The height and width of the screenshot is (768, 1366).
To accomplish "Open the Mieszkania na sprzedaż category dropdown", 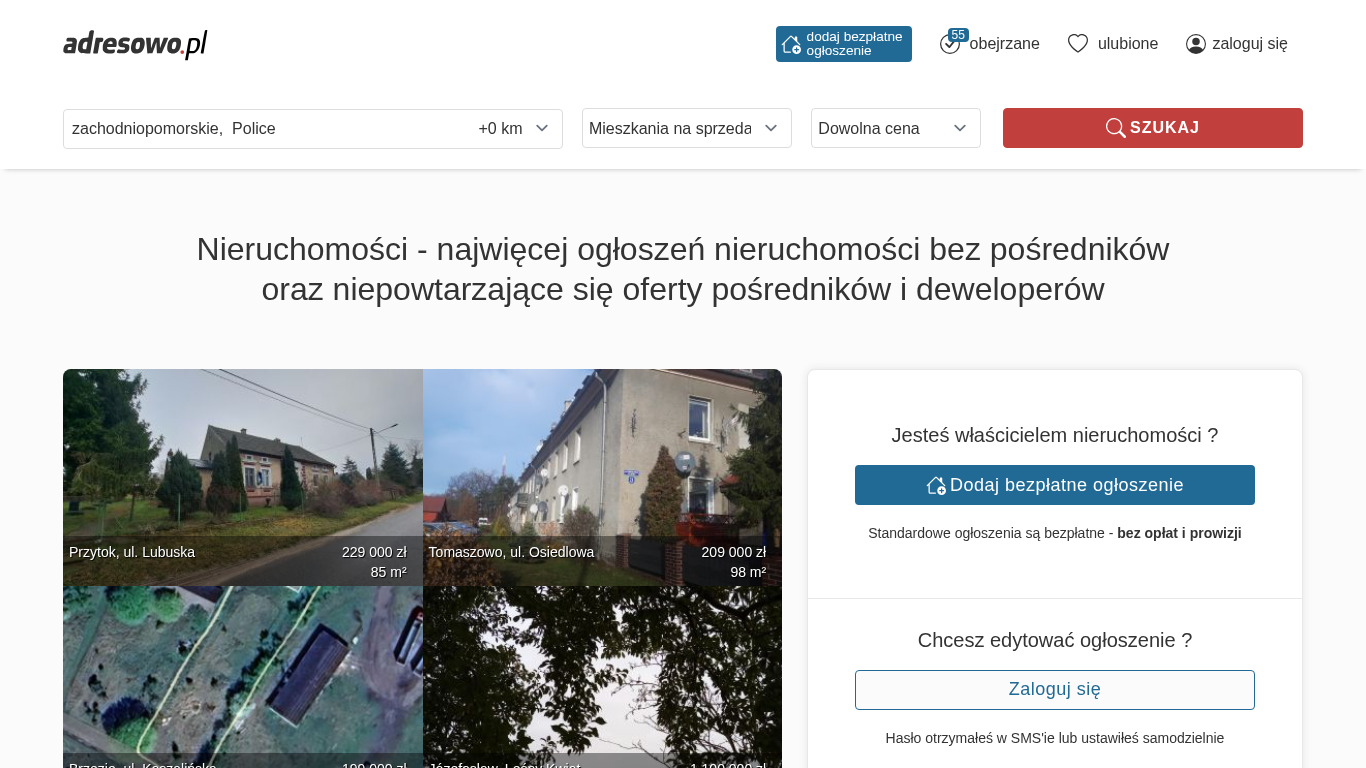I will point(686,128).
